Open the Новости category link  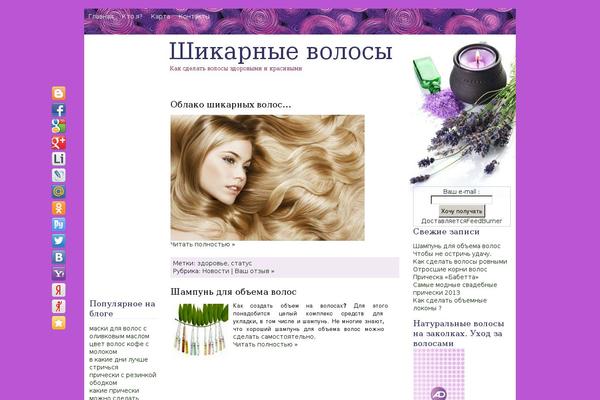pos(215,271)
